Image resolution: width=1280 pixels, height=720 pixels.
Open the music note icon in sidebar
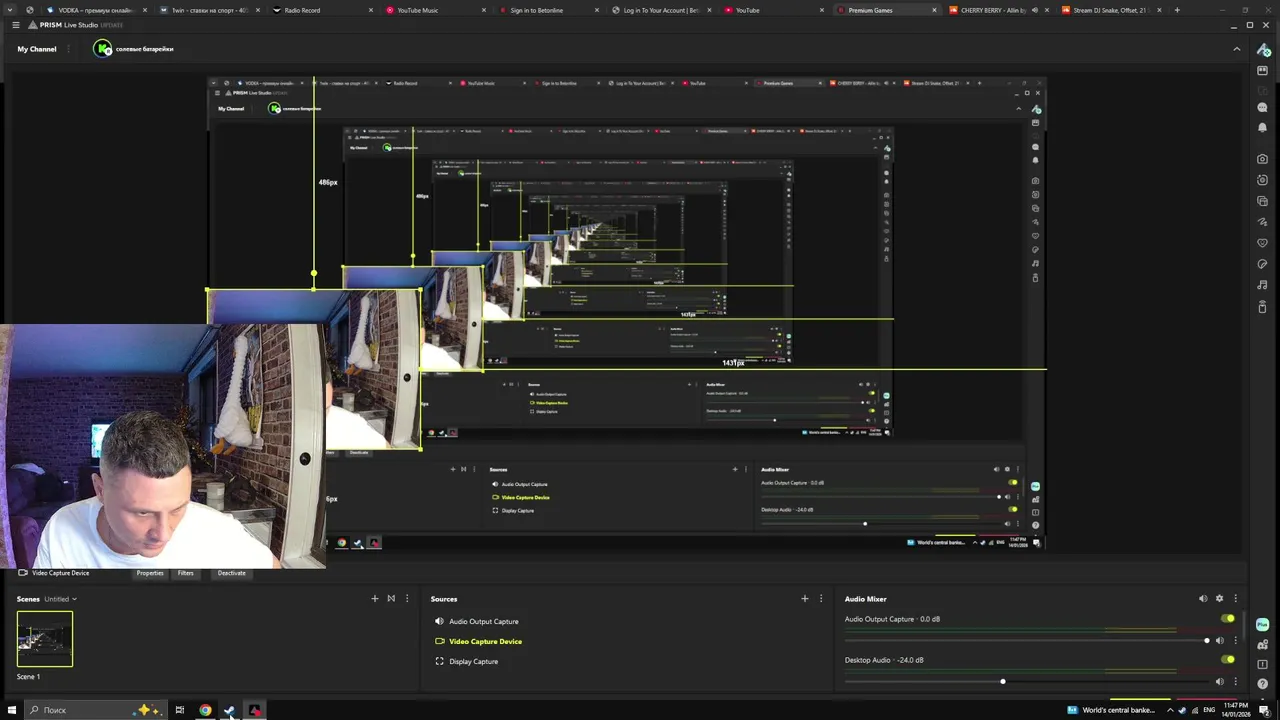pyautogui.click(x=1263, y=285)
